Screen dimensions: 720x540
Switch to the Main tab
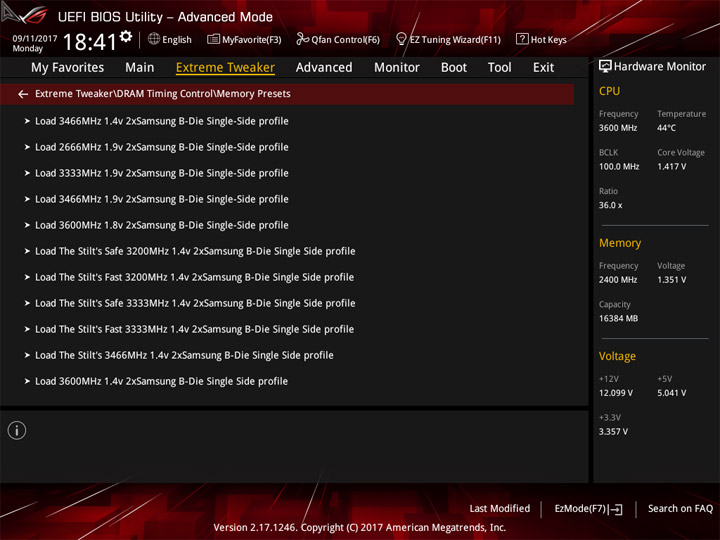tap(140, 68)
